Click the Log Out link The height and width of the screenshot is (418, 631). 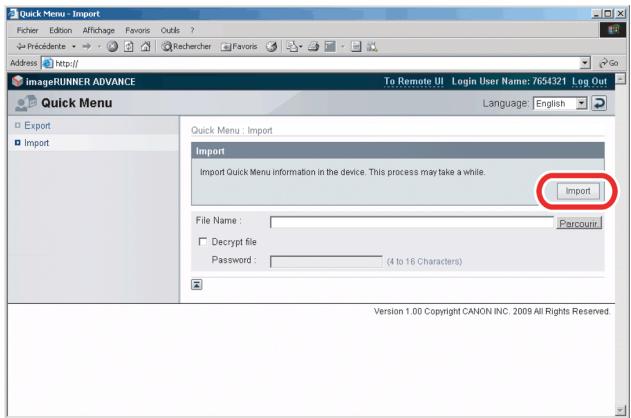click(589, 81)
